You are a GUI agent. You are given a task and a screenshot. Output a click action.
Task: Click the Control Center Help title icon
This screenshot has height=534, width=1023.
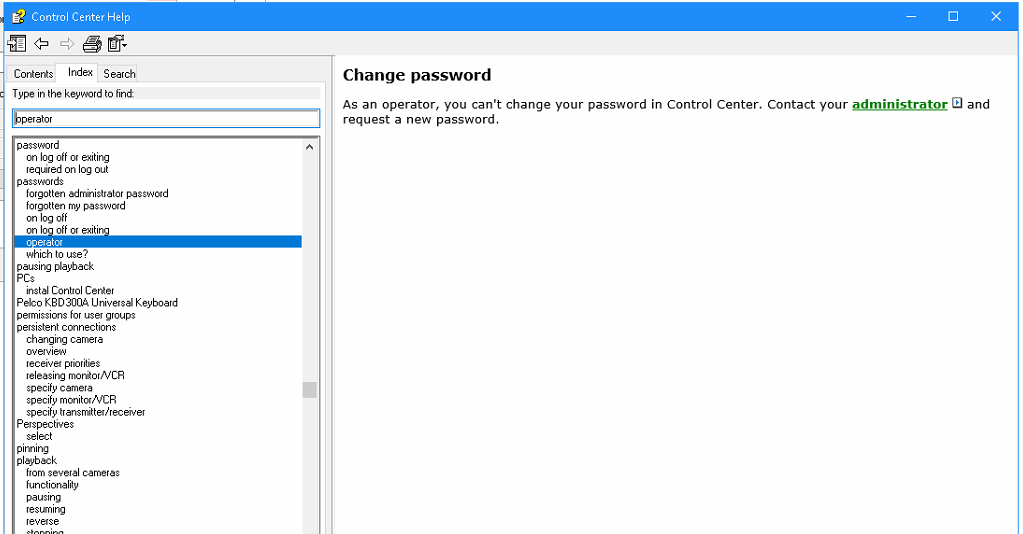[18, 16]
